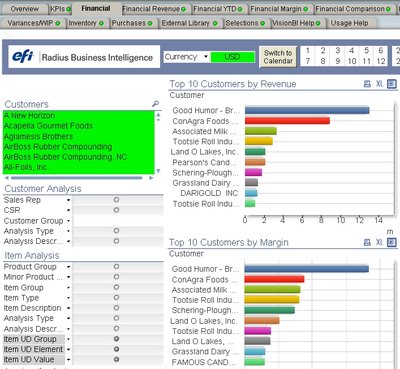Viewport: 400px width, 369px height.
Task: Click the DARIGOLD INC bar in Revenue chart
Action: (x=251, y=193)
